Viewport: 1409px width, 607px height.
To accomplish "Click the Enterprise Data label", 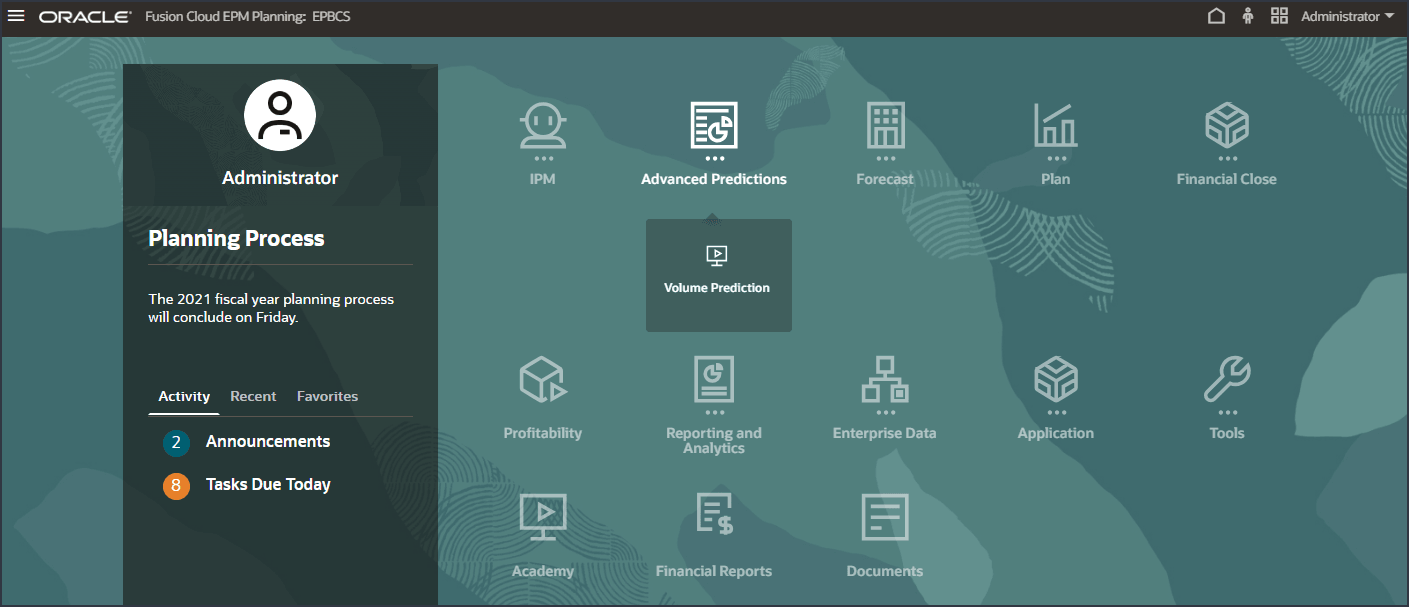I will 885,433.
